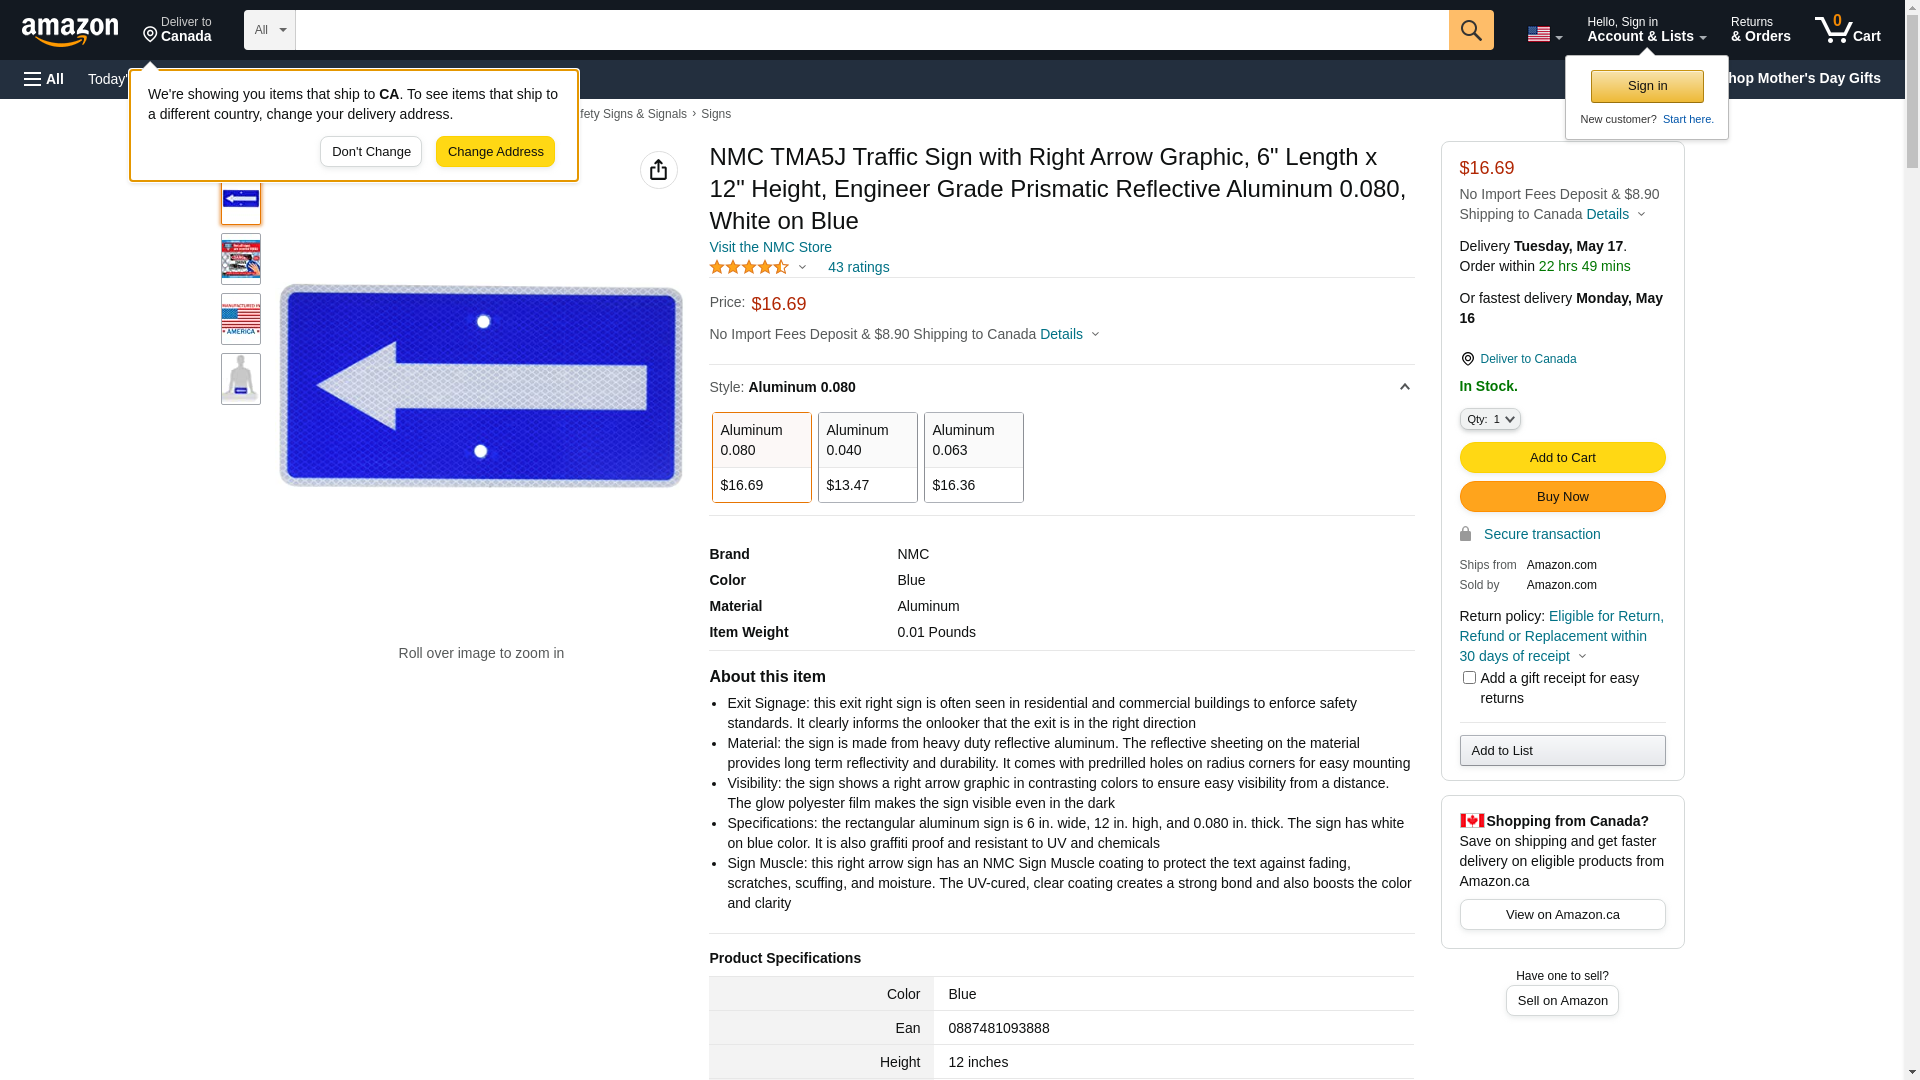Click the Add to Cart button

pyautogui.click(x=1562, y=457)
